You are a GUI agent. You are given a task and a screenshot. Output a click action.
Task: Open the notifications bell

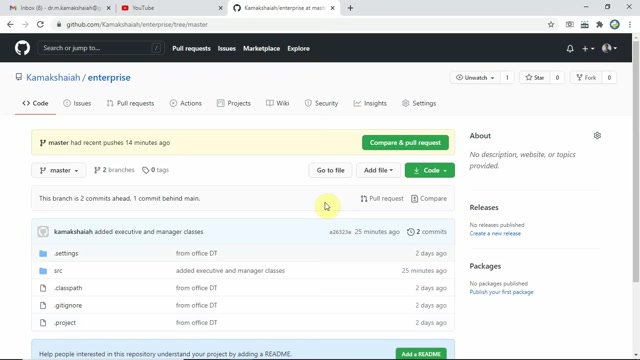coord(570,49)
